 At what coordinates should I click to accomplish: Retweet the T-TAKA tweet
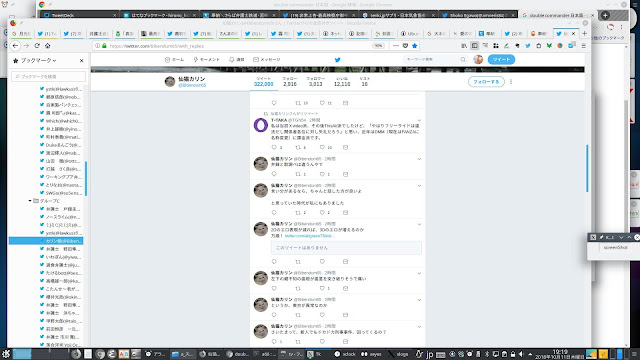click(x=298, y=147)
